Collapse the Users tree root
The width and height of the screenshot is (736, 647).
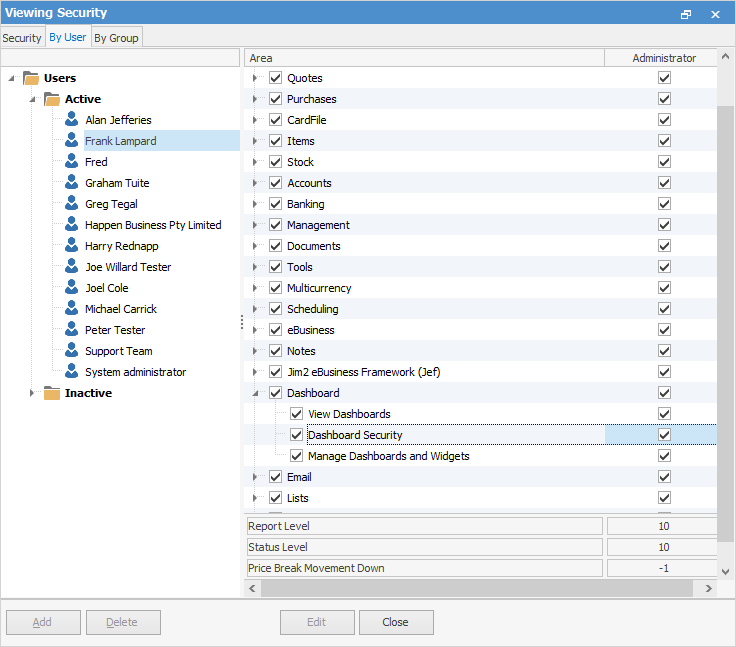click(x=11, y=78)
